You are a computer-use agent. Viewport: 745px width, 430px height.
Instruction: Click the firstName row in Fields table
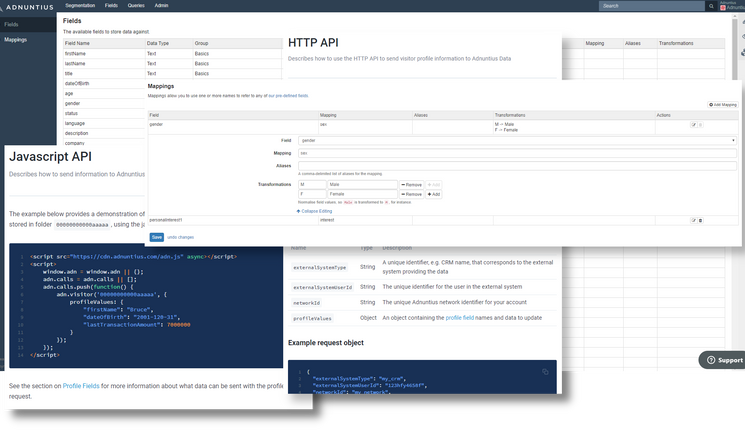pos(173,54)
